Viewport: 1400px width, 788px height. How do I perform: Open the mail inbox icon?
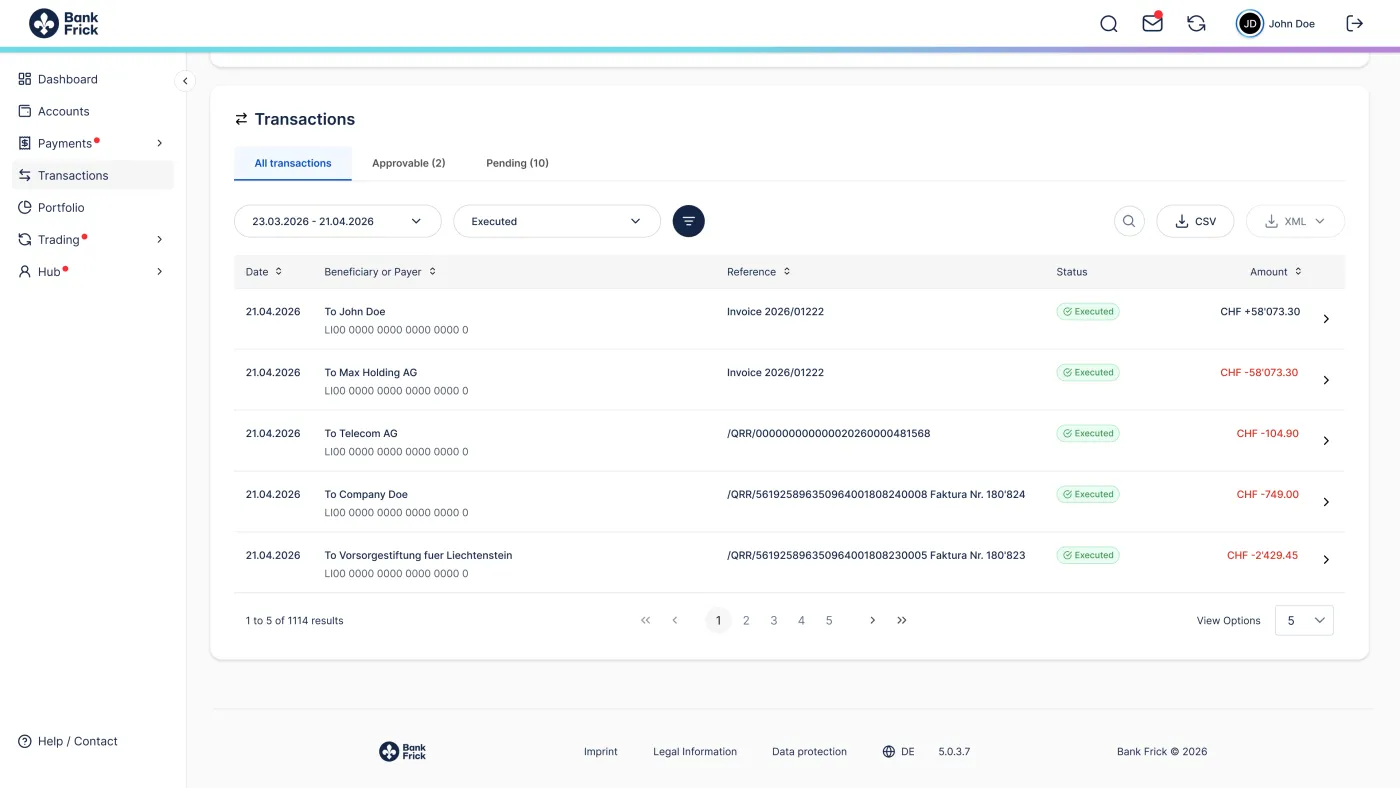click(x=1152, y=23)
